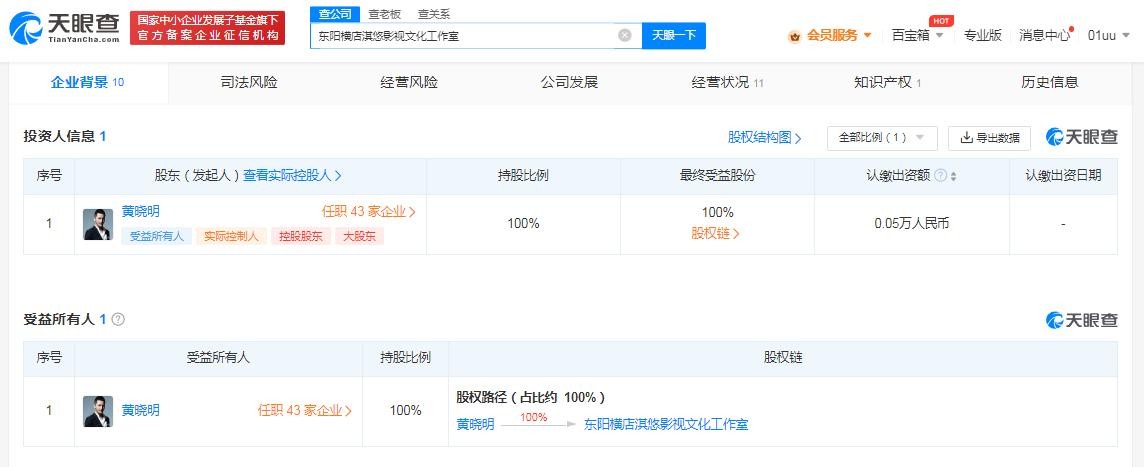Open the 知识产权 tab
Image resolution: width=1144 pixels, height=467 pixels.
(x=887, y=82)
